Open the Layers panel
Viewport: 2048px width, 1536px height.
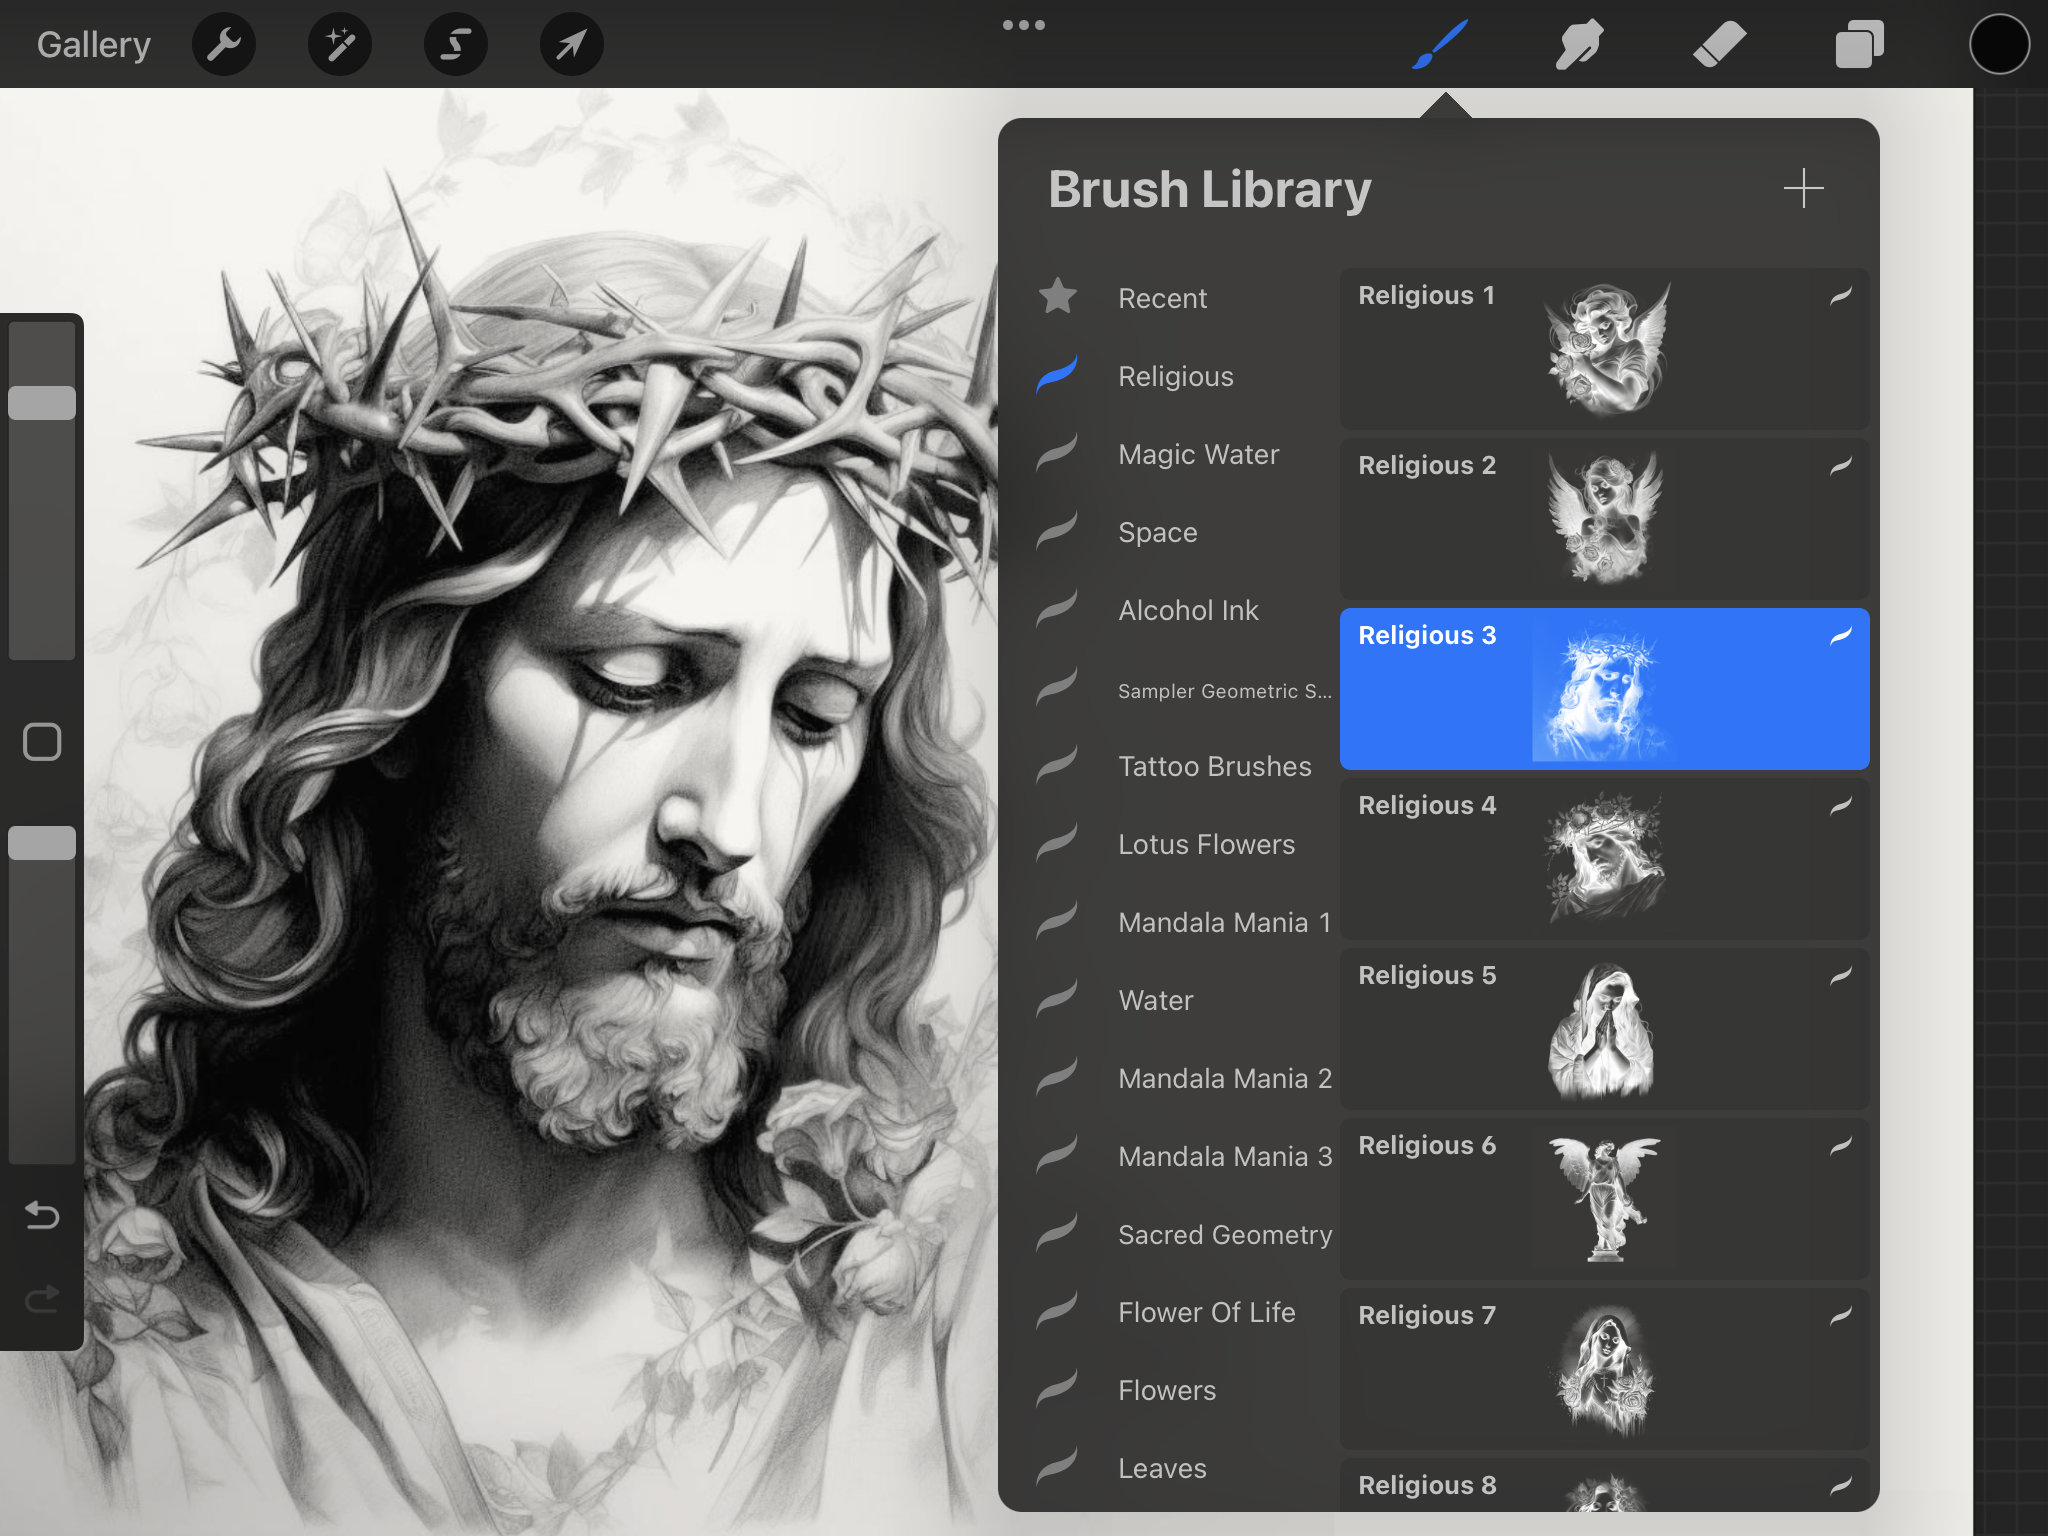(x=1860, y=45)
